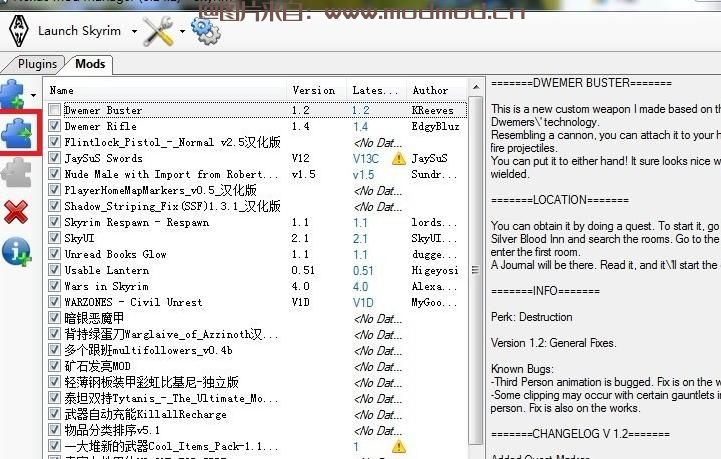Viewport: 721px width, 459px height.
Task: Expand the add mod icon dropdown arrow
Action: 33,95
